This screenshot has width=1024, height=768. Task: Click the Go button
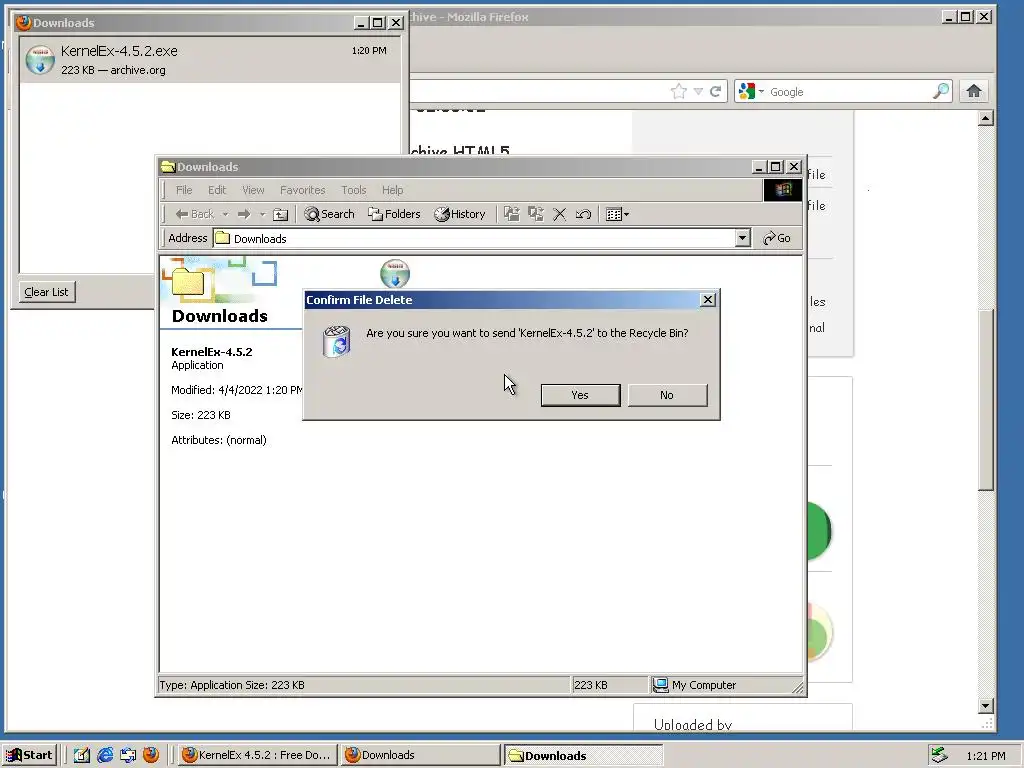(777, 238)
